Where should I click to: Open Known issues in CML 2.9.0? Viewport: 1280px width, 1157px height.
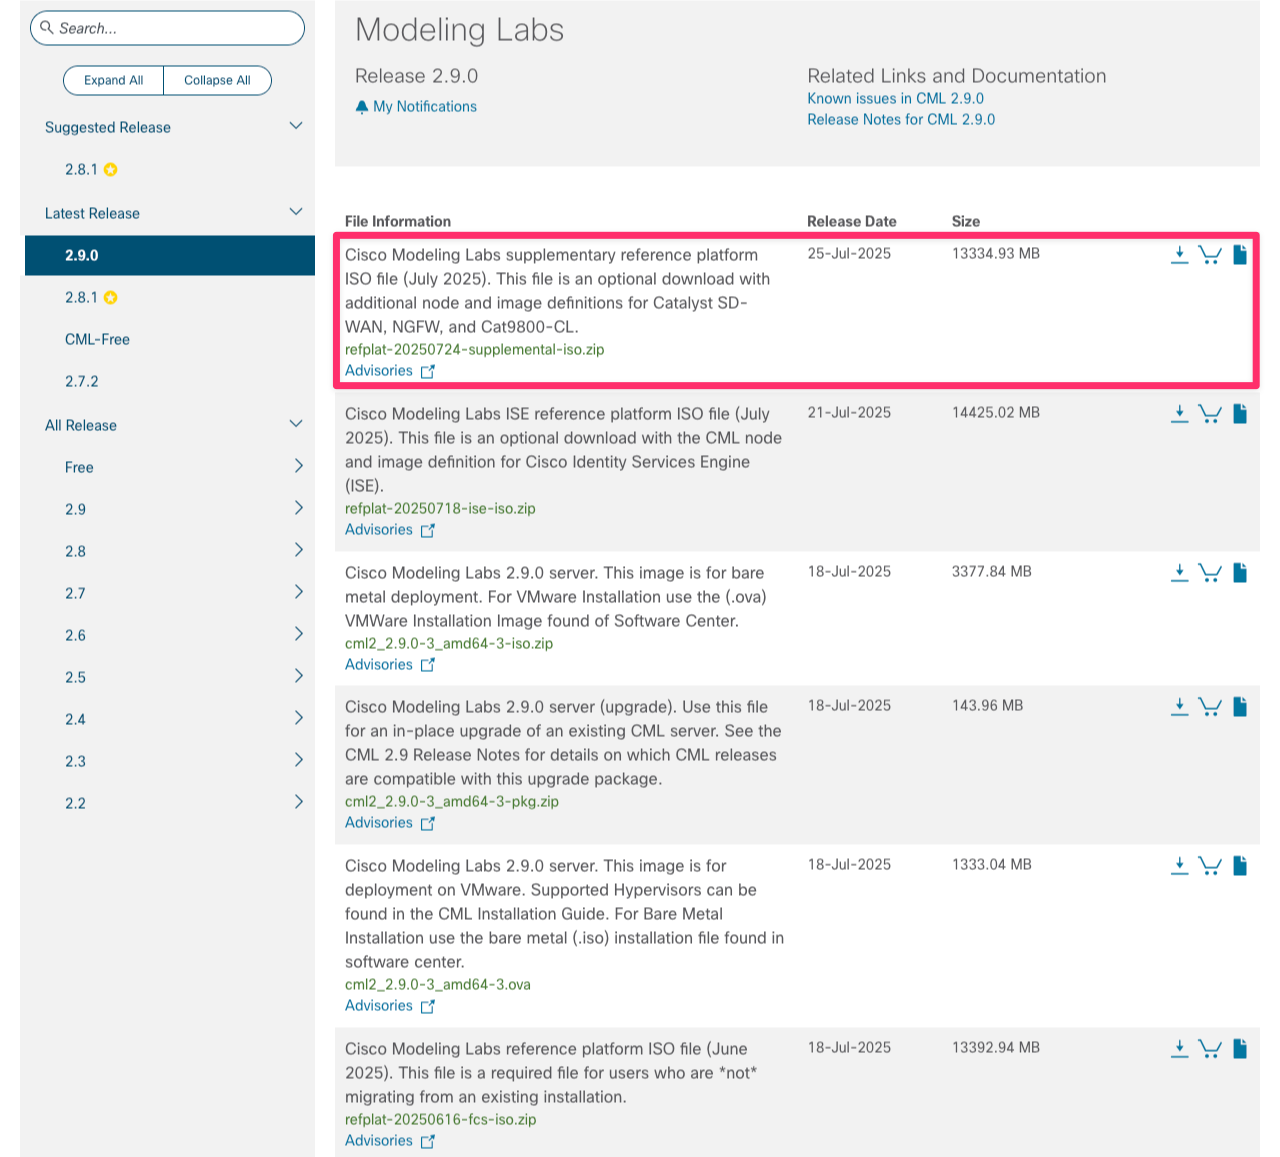[895, 99]
